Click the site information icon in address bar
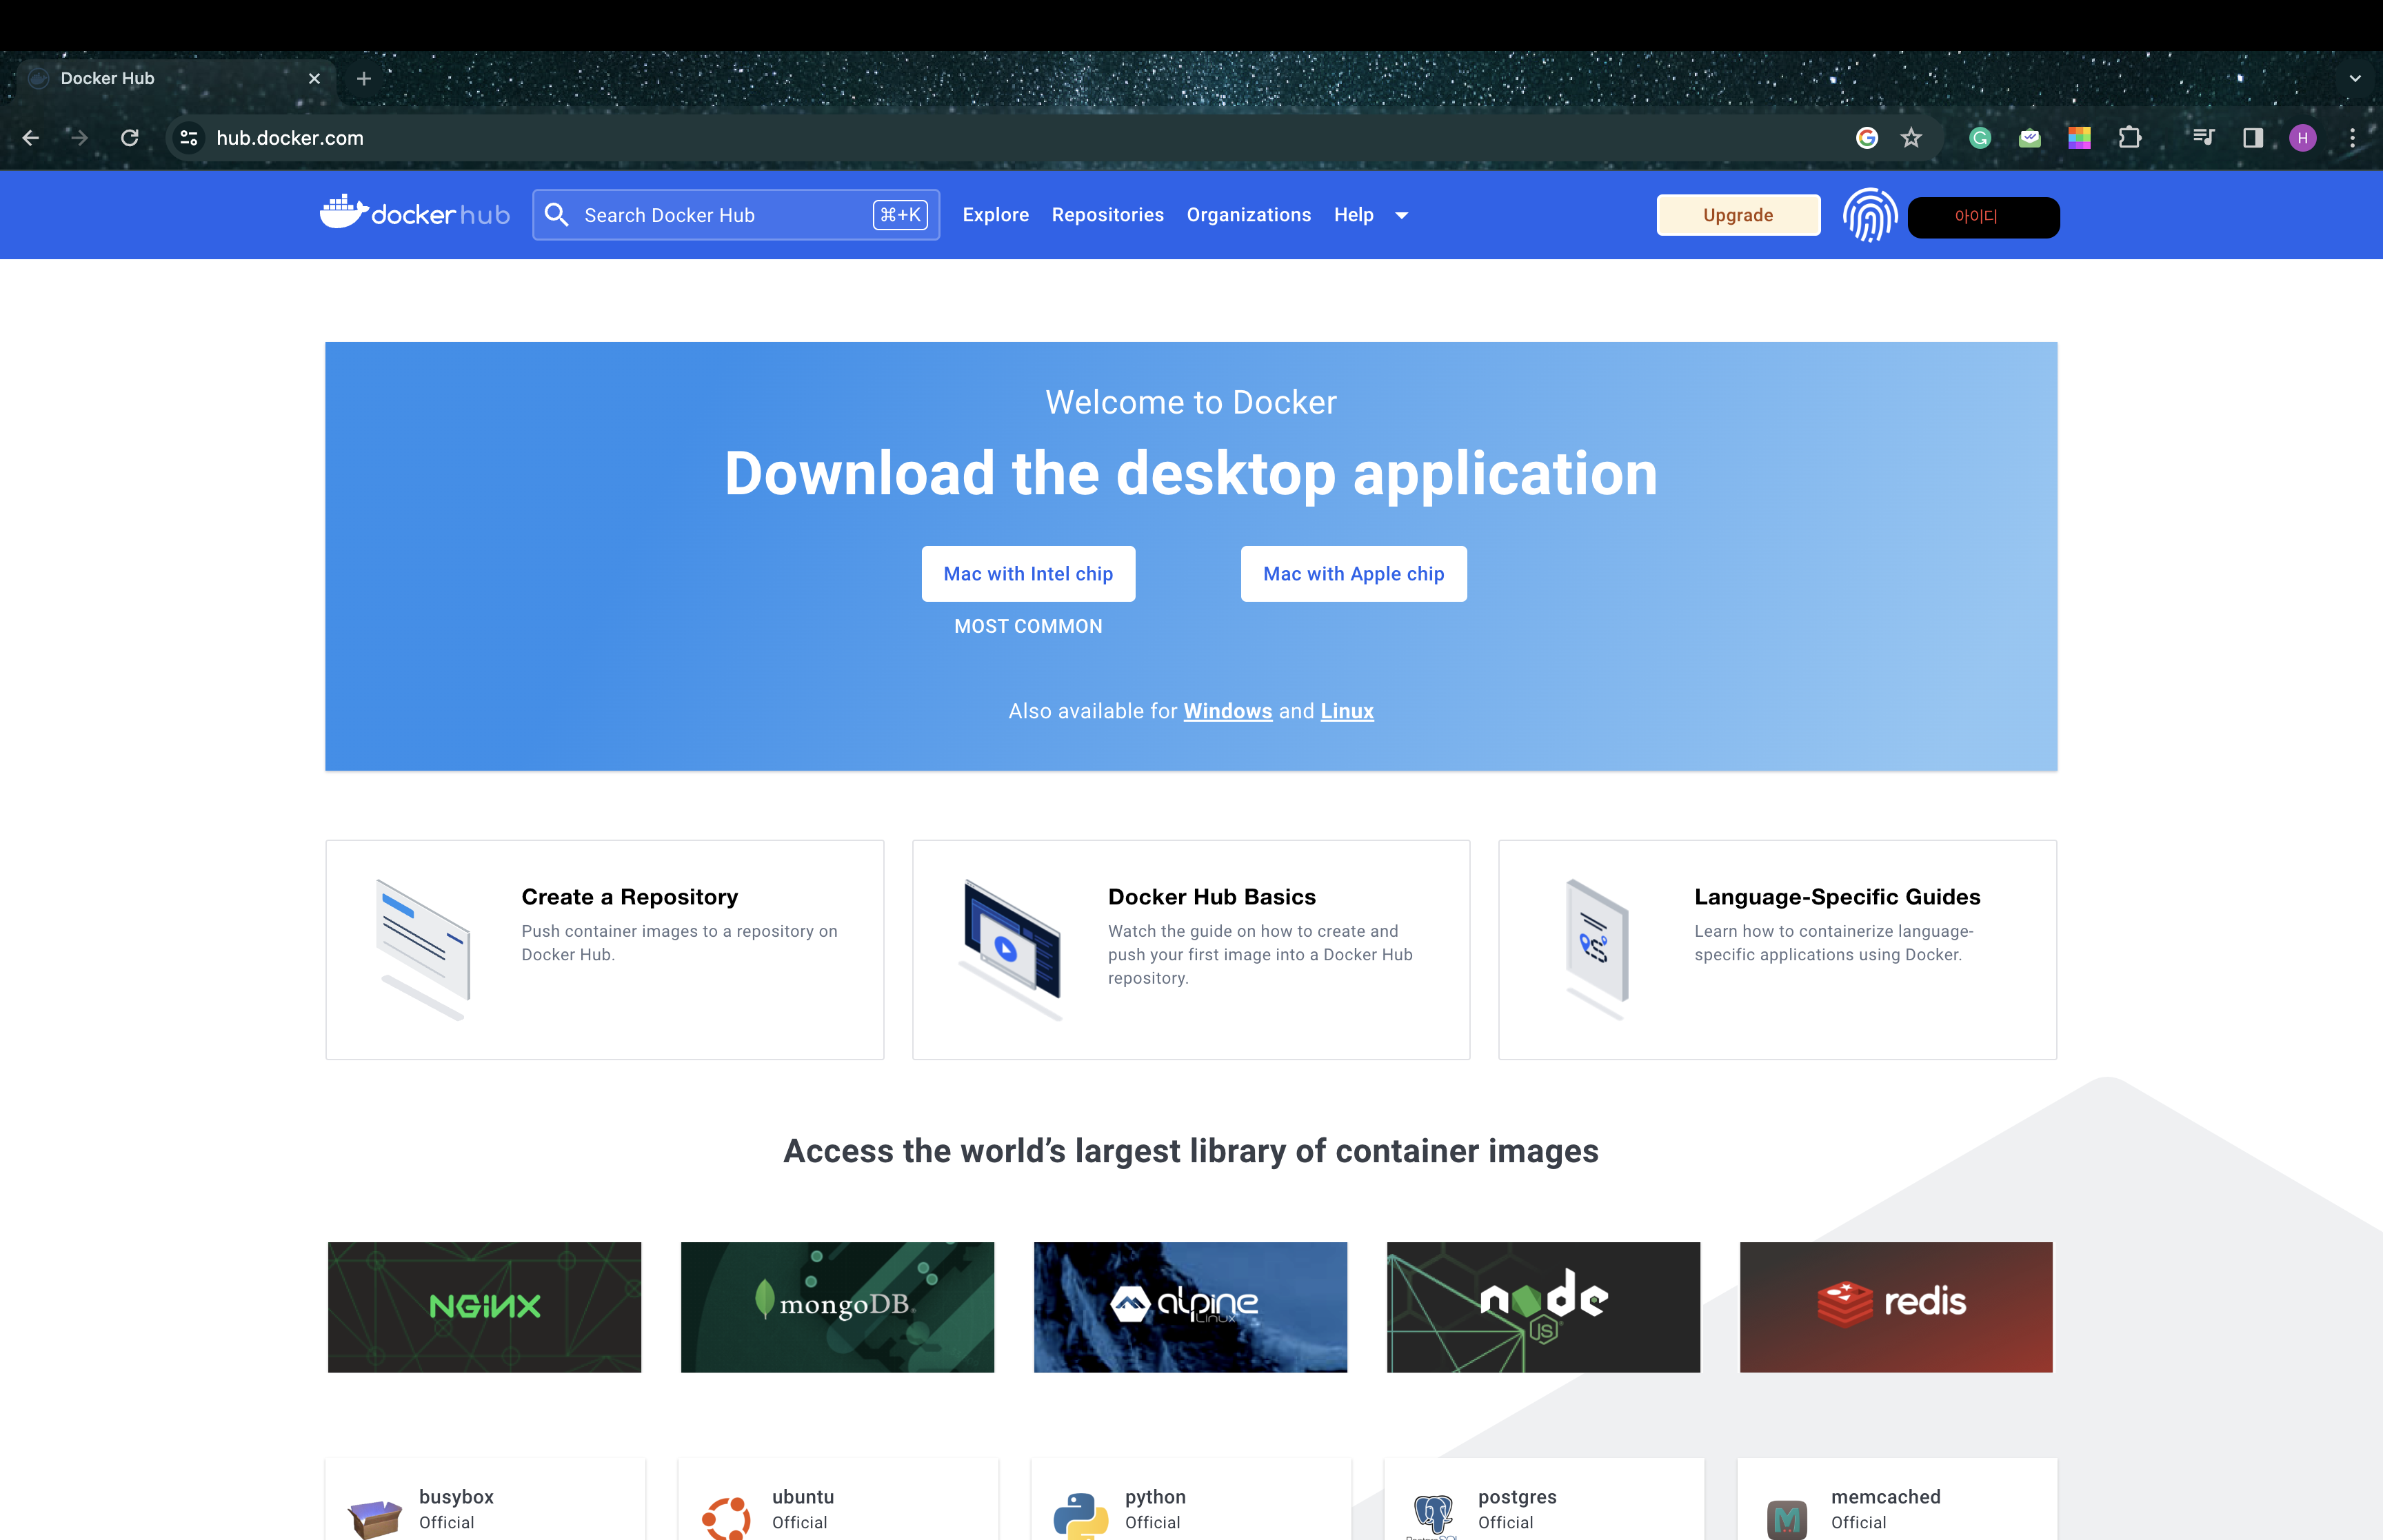The height and width of the screenshot is (1540, 2383). pos(189,138)
